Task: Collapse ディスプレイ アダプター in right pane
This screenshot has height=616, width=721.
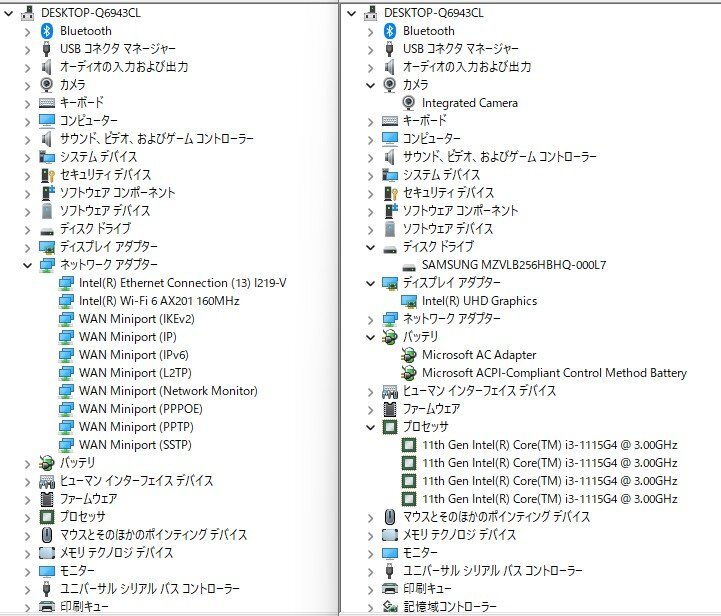Action: click(x=371, y=283)
